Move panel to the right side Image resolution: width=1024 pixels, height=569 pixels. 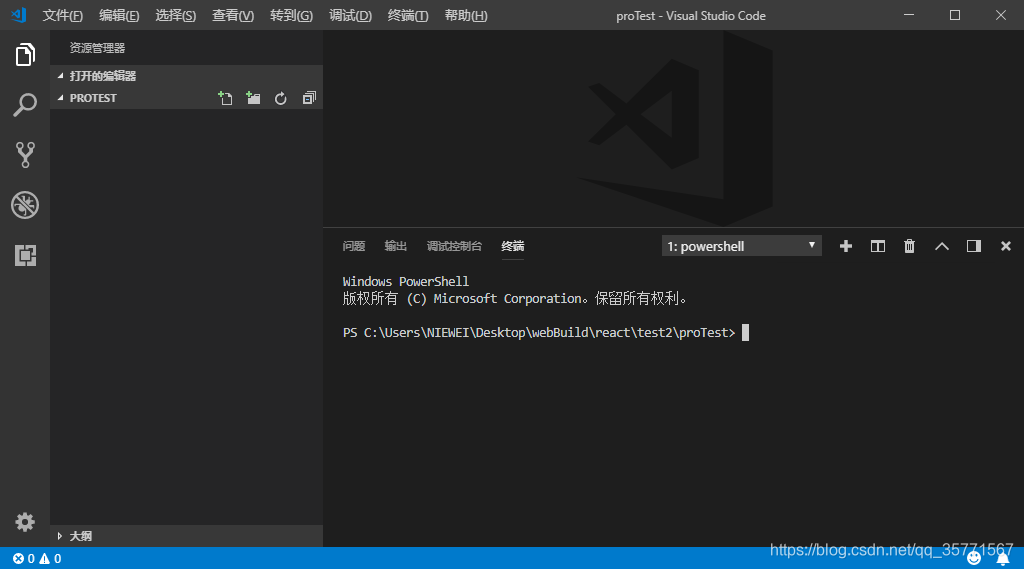coord(974,246)
